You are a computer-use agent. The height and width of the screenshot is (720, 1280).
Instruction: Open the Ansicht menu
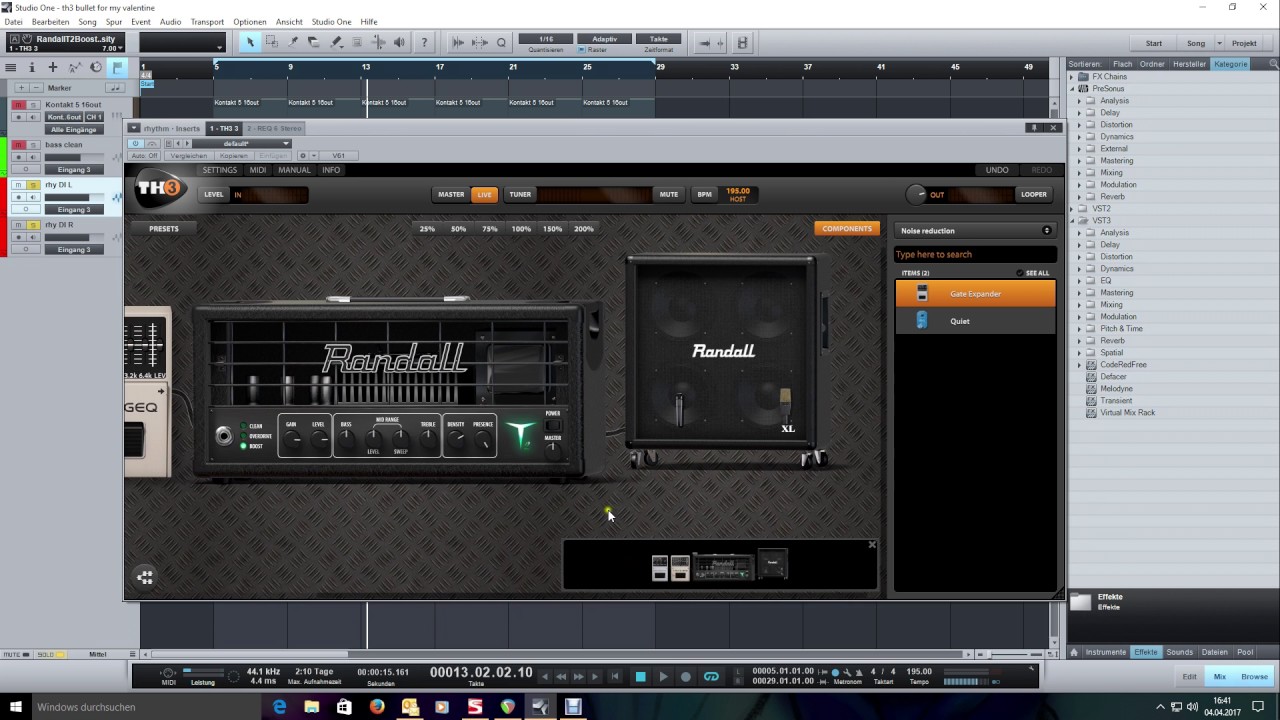coord(289,22)
